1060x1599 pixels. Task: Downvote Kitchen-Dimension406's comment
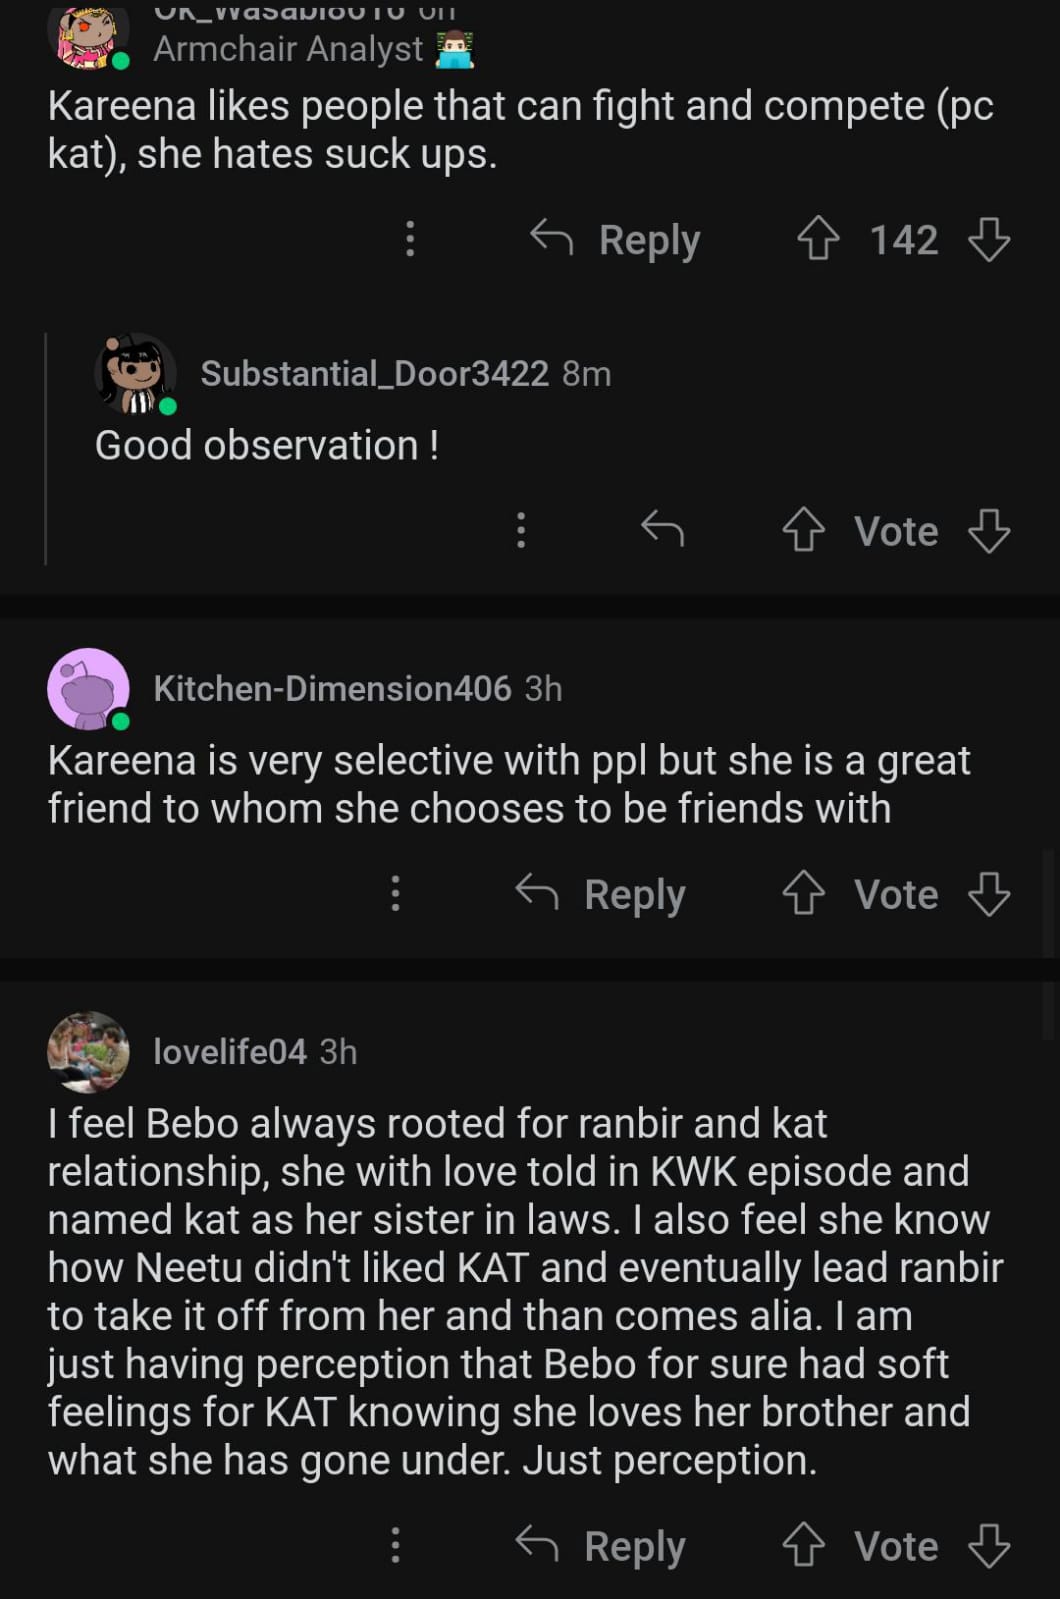click(989, 893)
